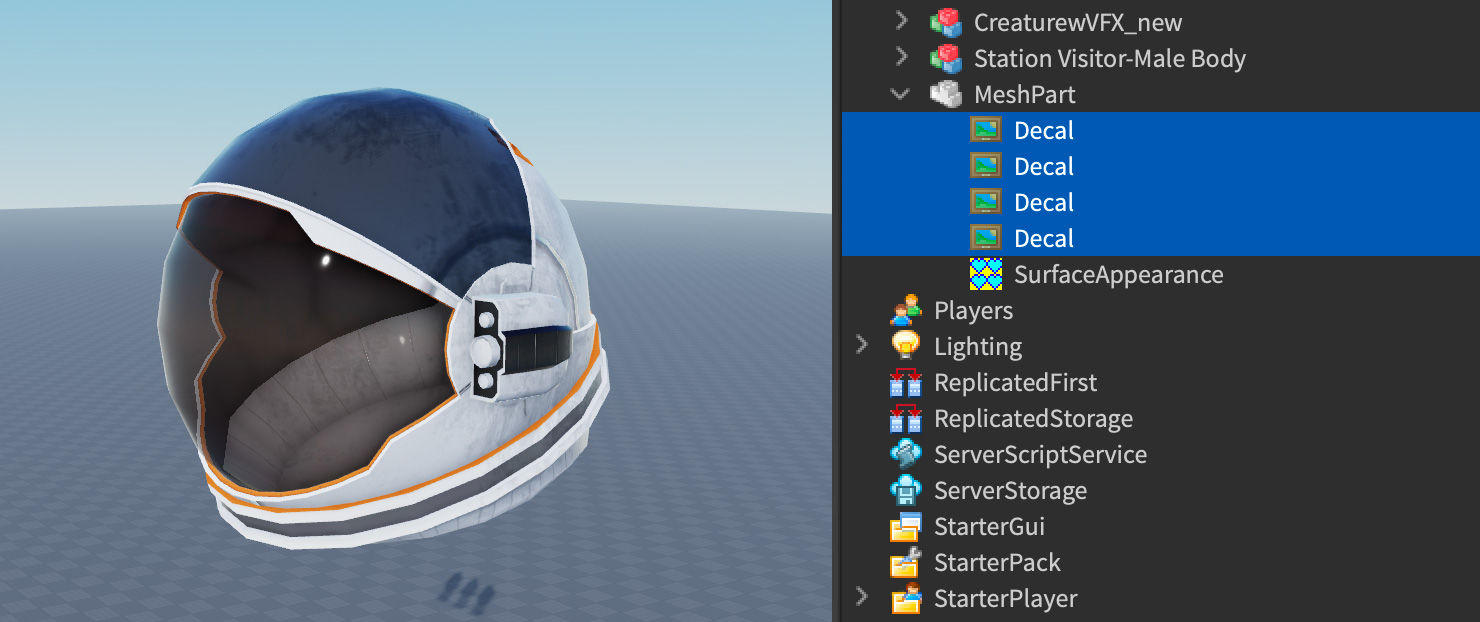Viewport: 1480px width, 622px height.
Task: Click the StarterPack folder icon
Action: 905,562
